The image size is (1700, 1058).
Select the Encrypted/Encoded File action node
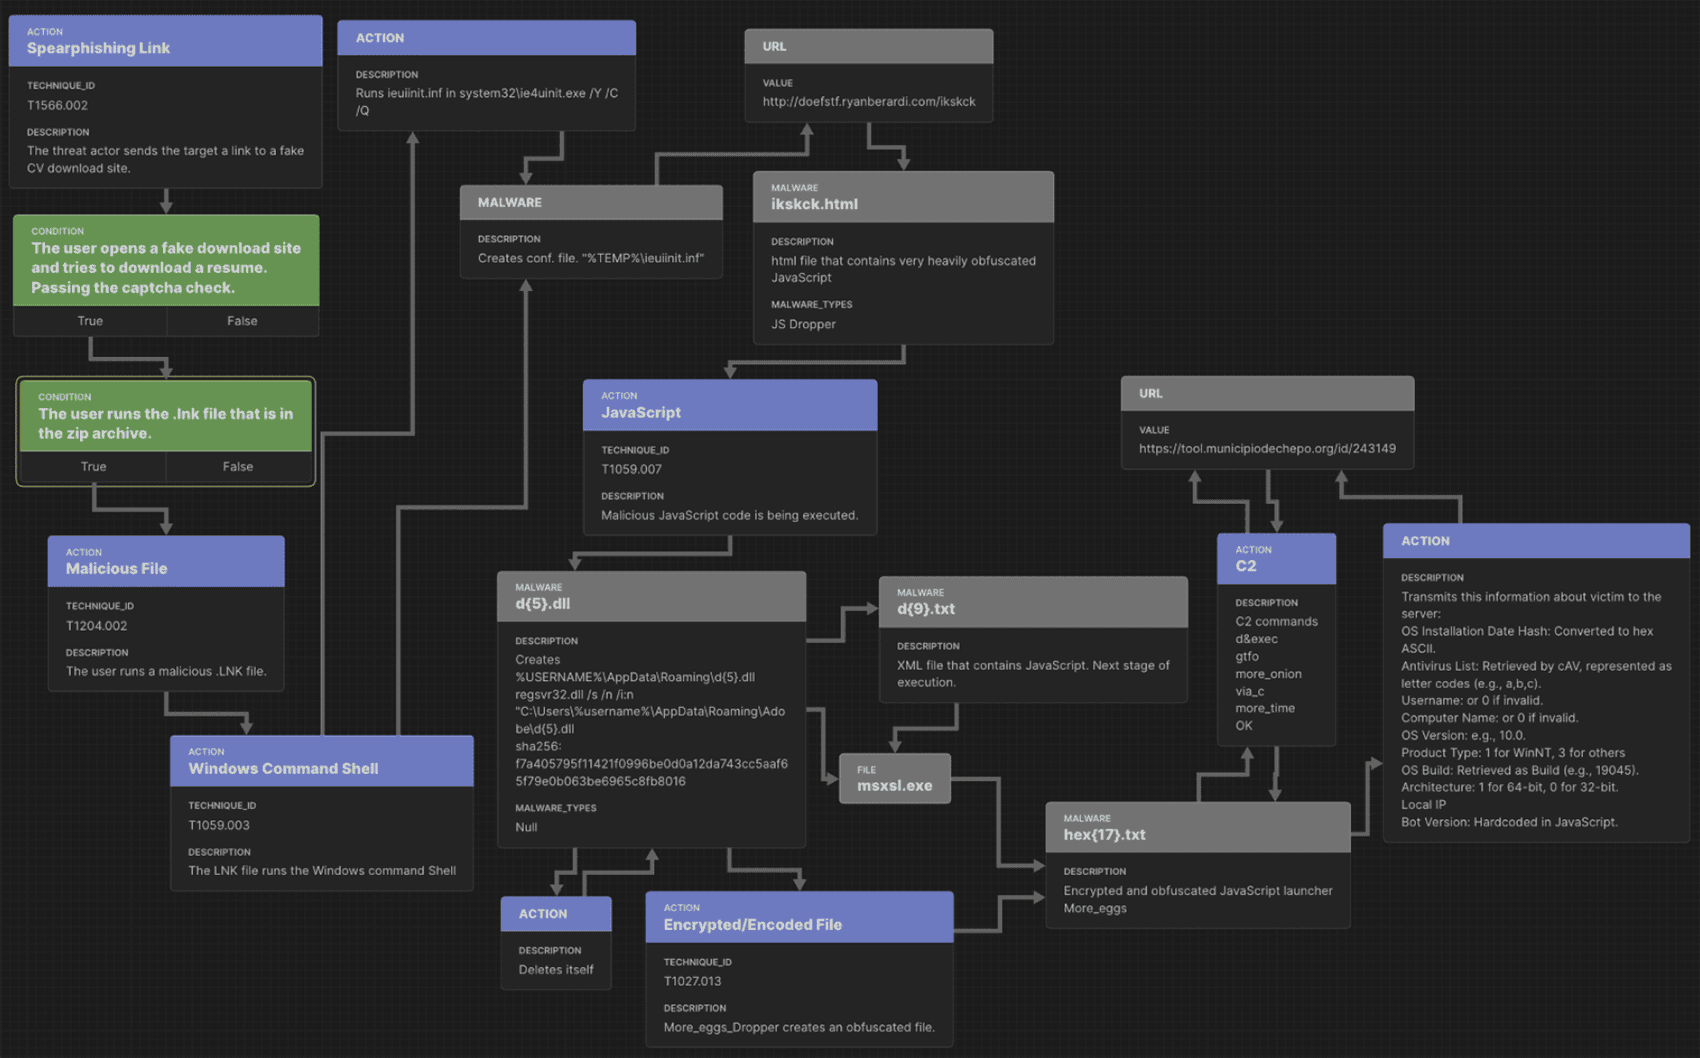[x=799, y=917]
